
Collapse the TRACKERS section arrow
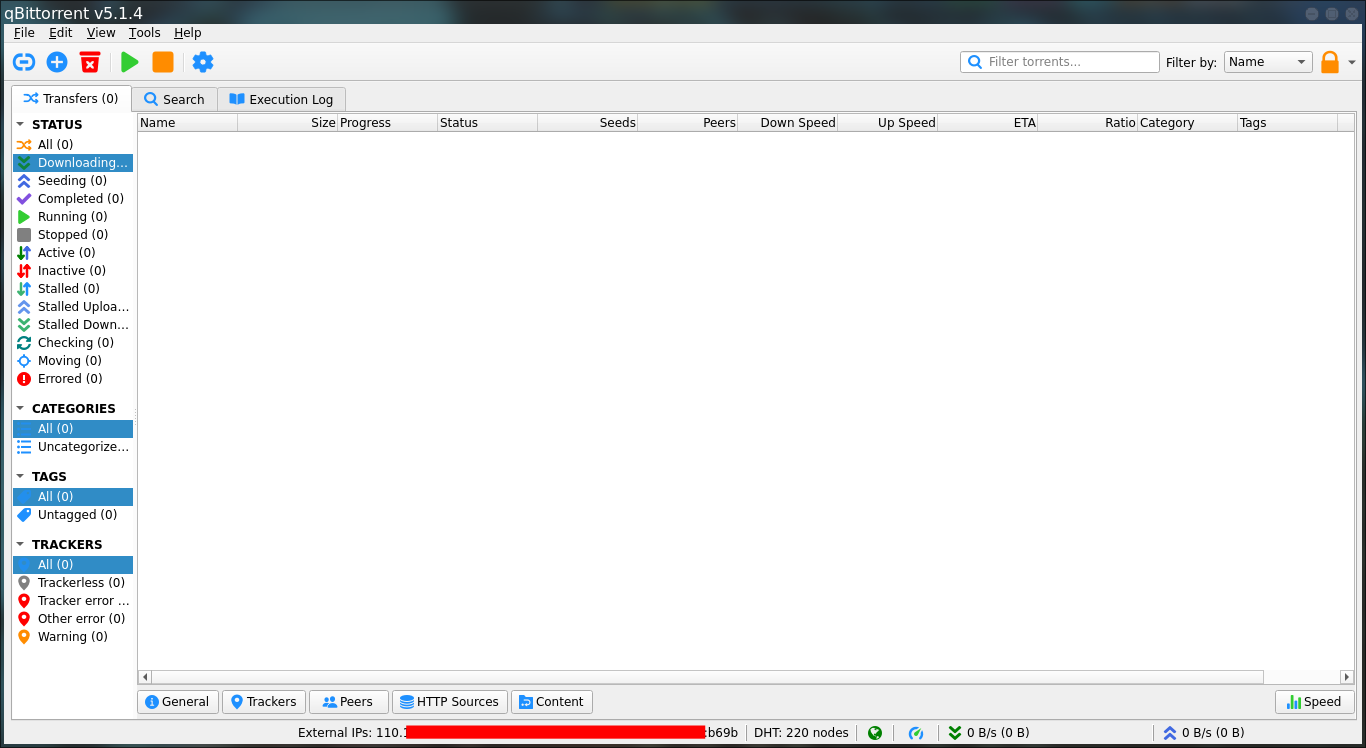20,545
